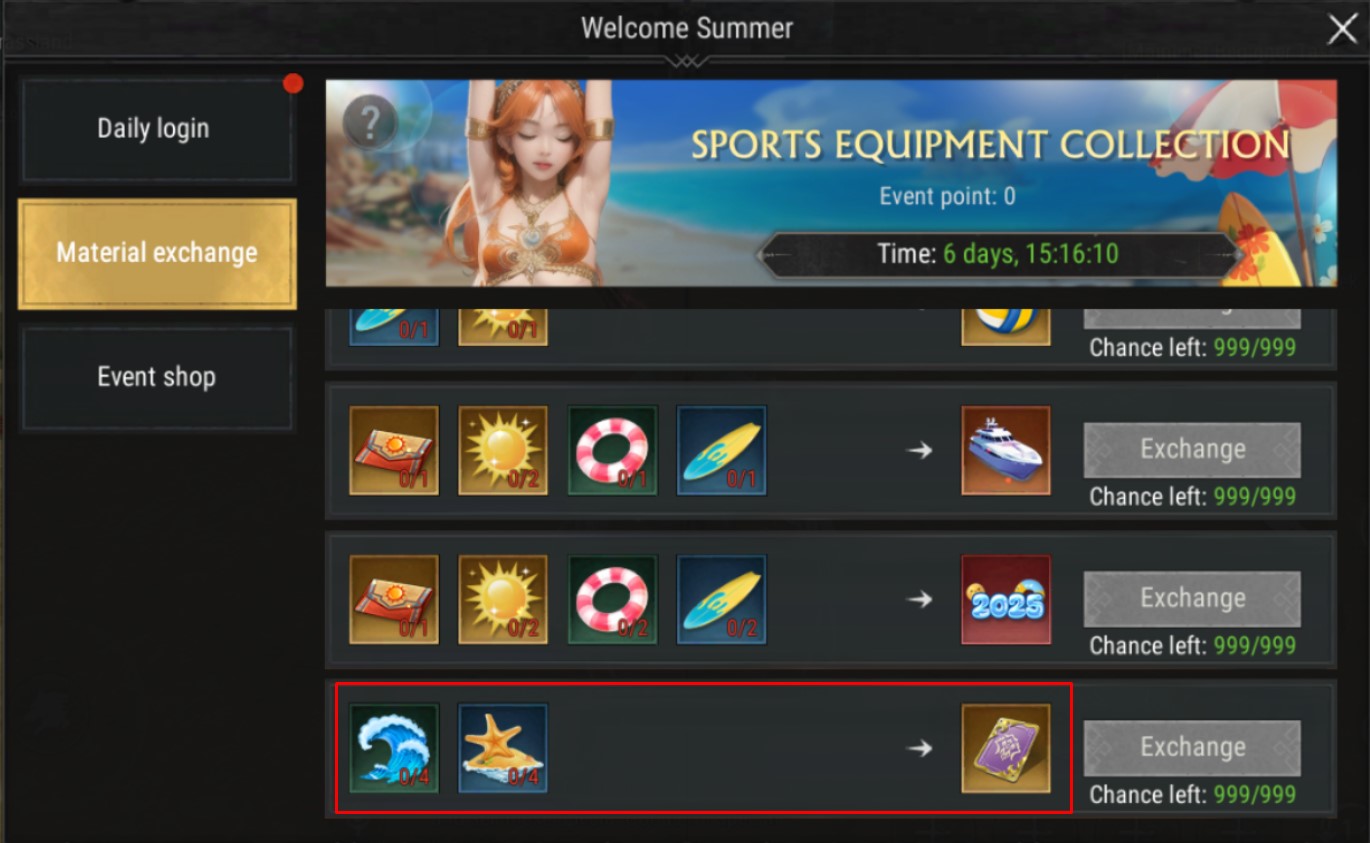This screenshot has height=843, width=1370.
Task: Close the Welcome Summer window
Action: point(1342,30)
